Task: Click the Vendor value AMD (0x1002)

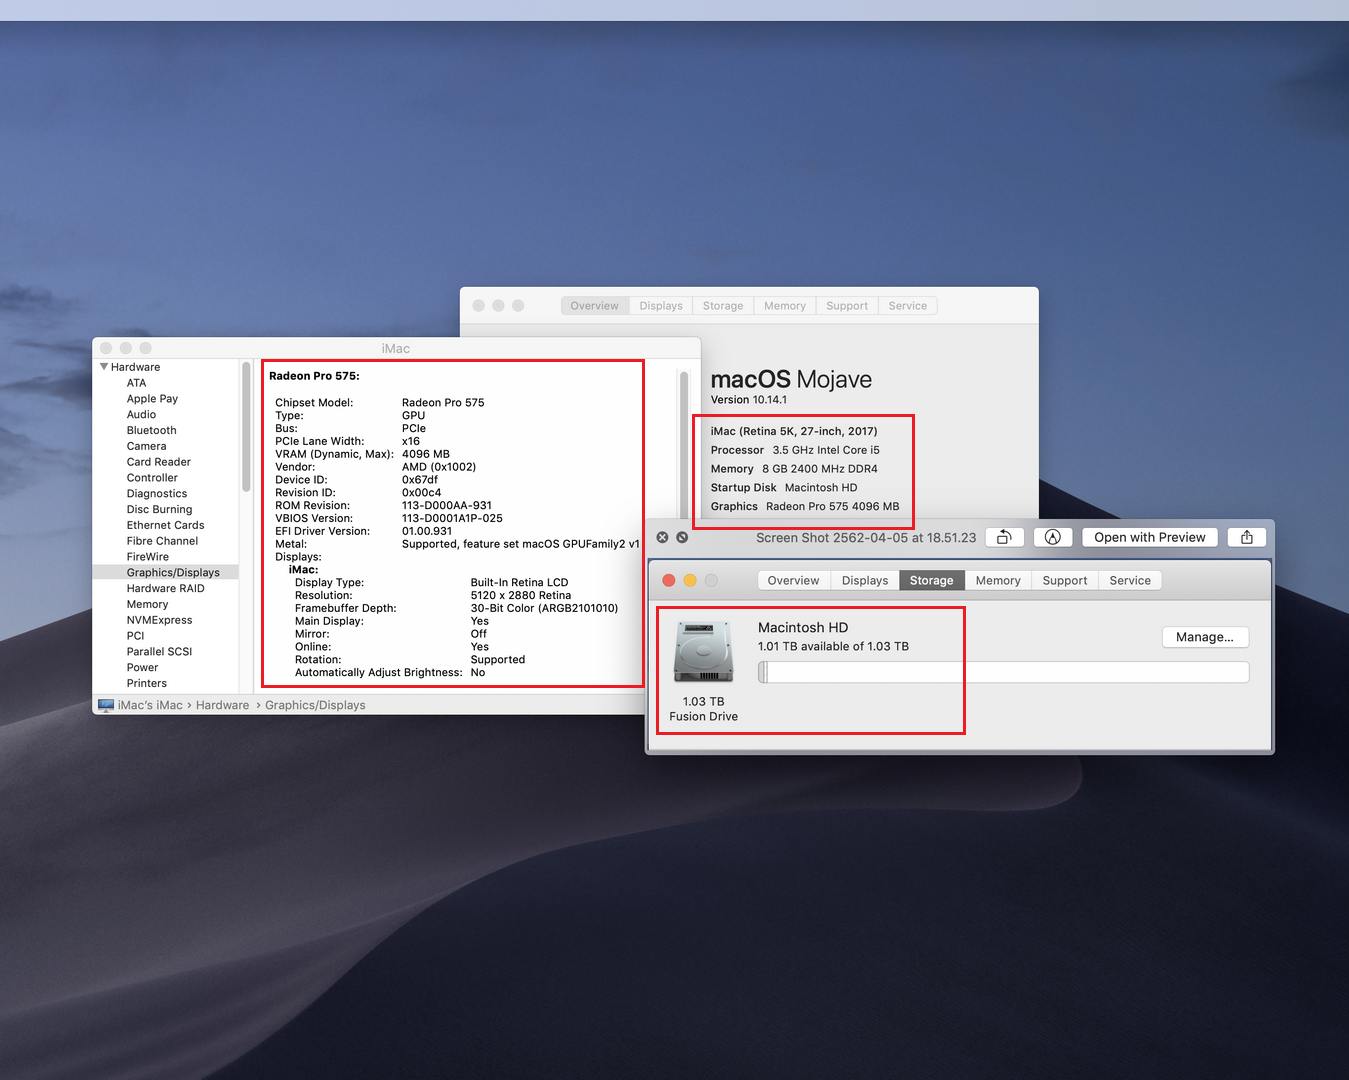Action: [x=439, y=467]
